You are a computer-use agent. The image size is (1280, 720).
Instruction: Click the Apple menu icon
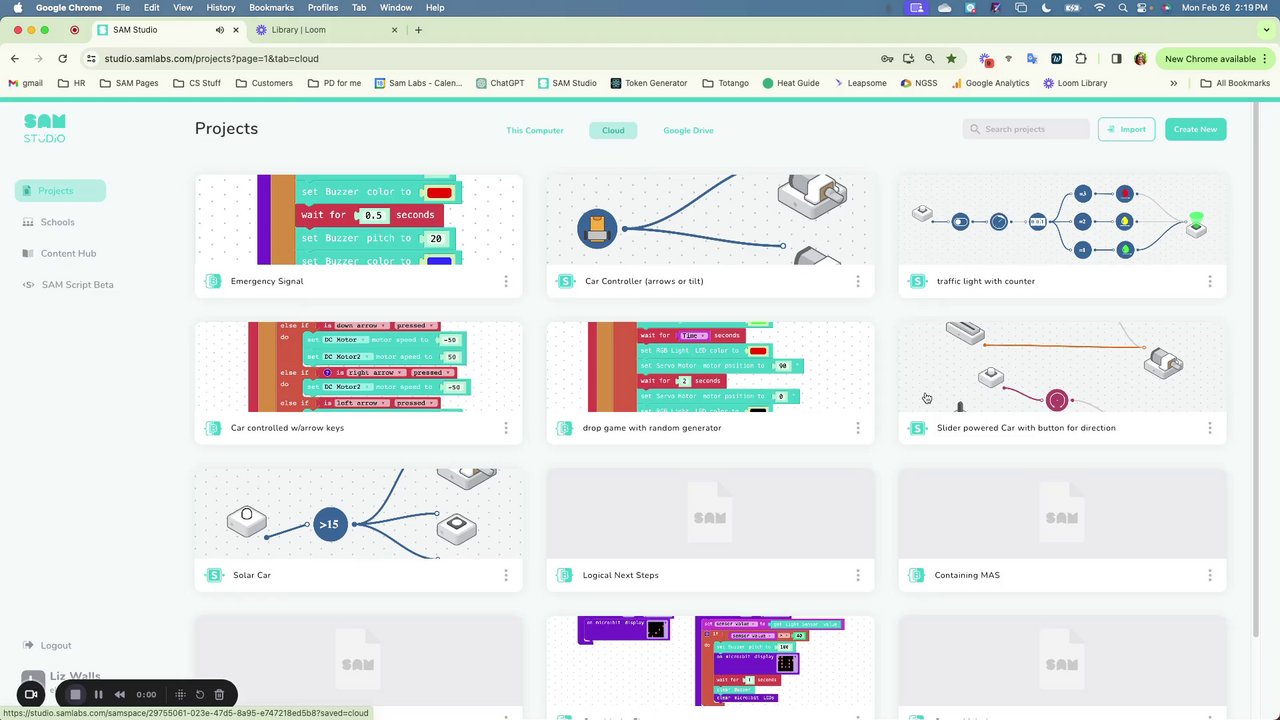[x=17, y=7]
